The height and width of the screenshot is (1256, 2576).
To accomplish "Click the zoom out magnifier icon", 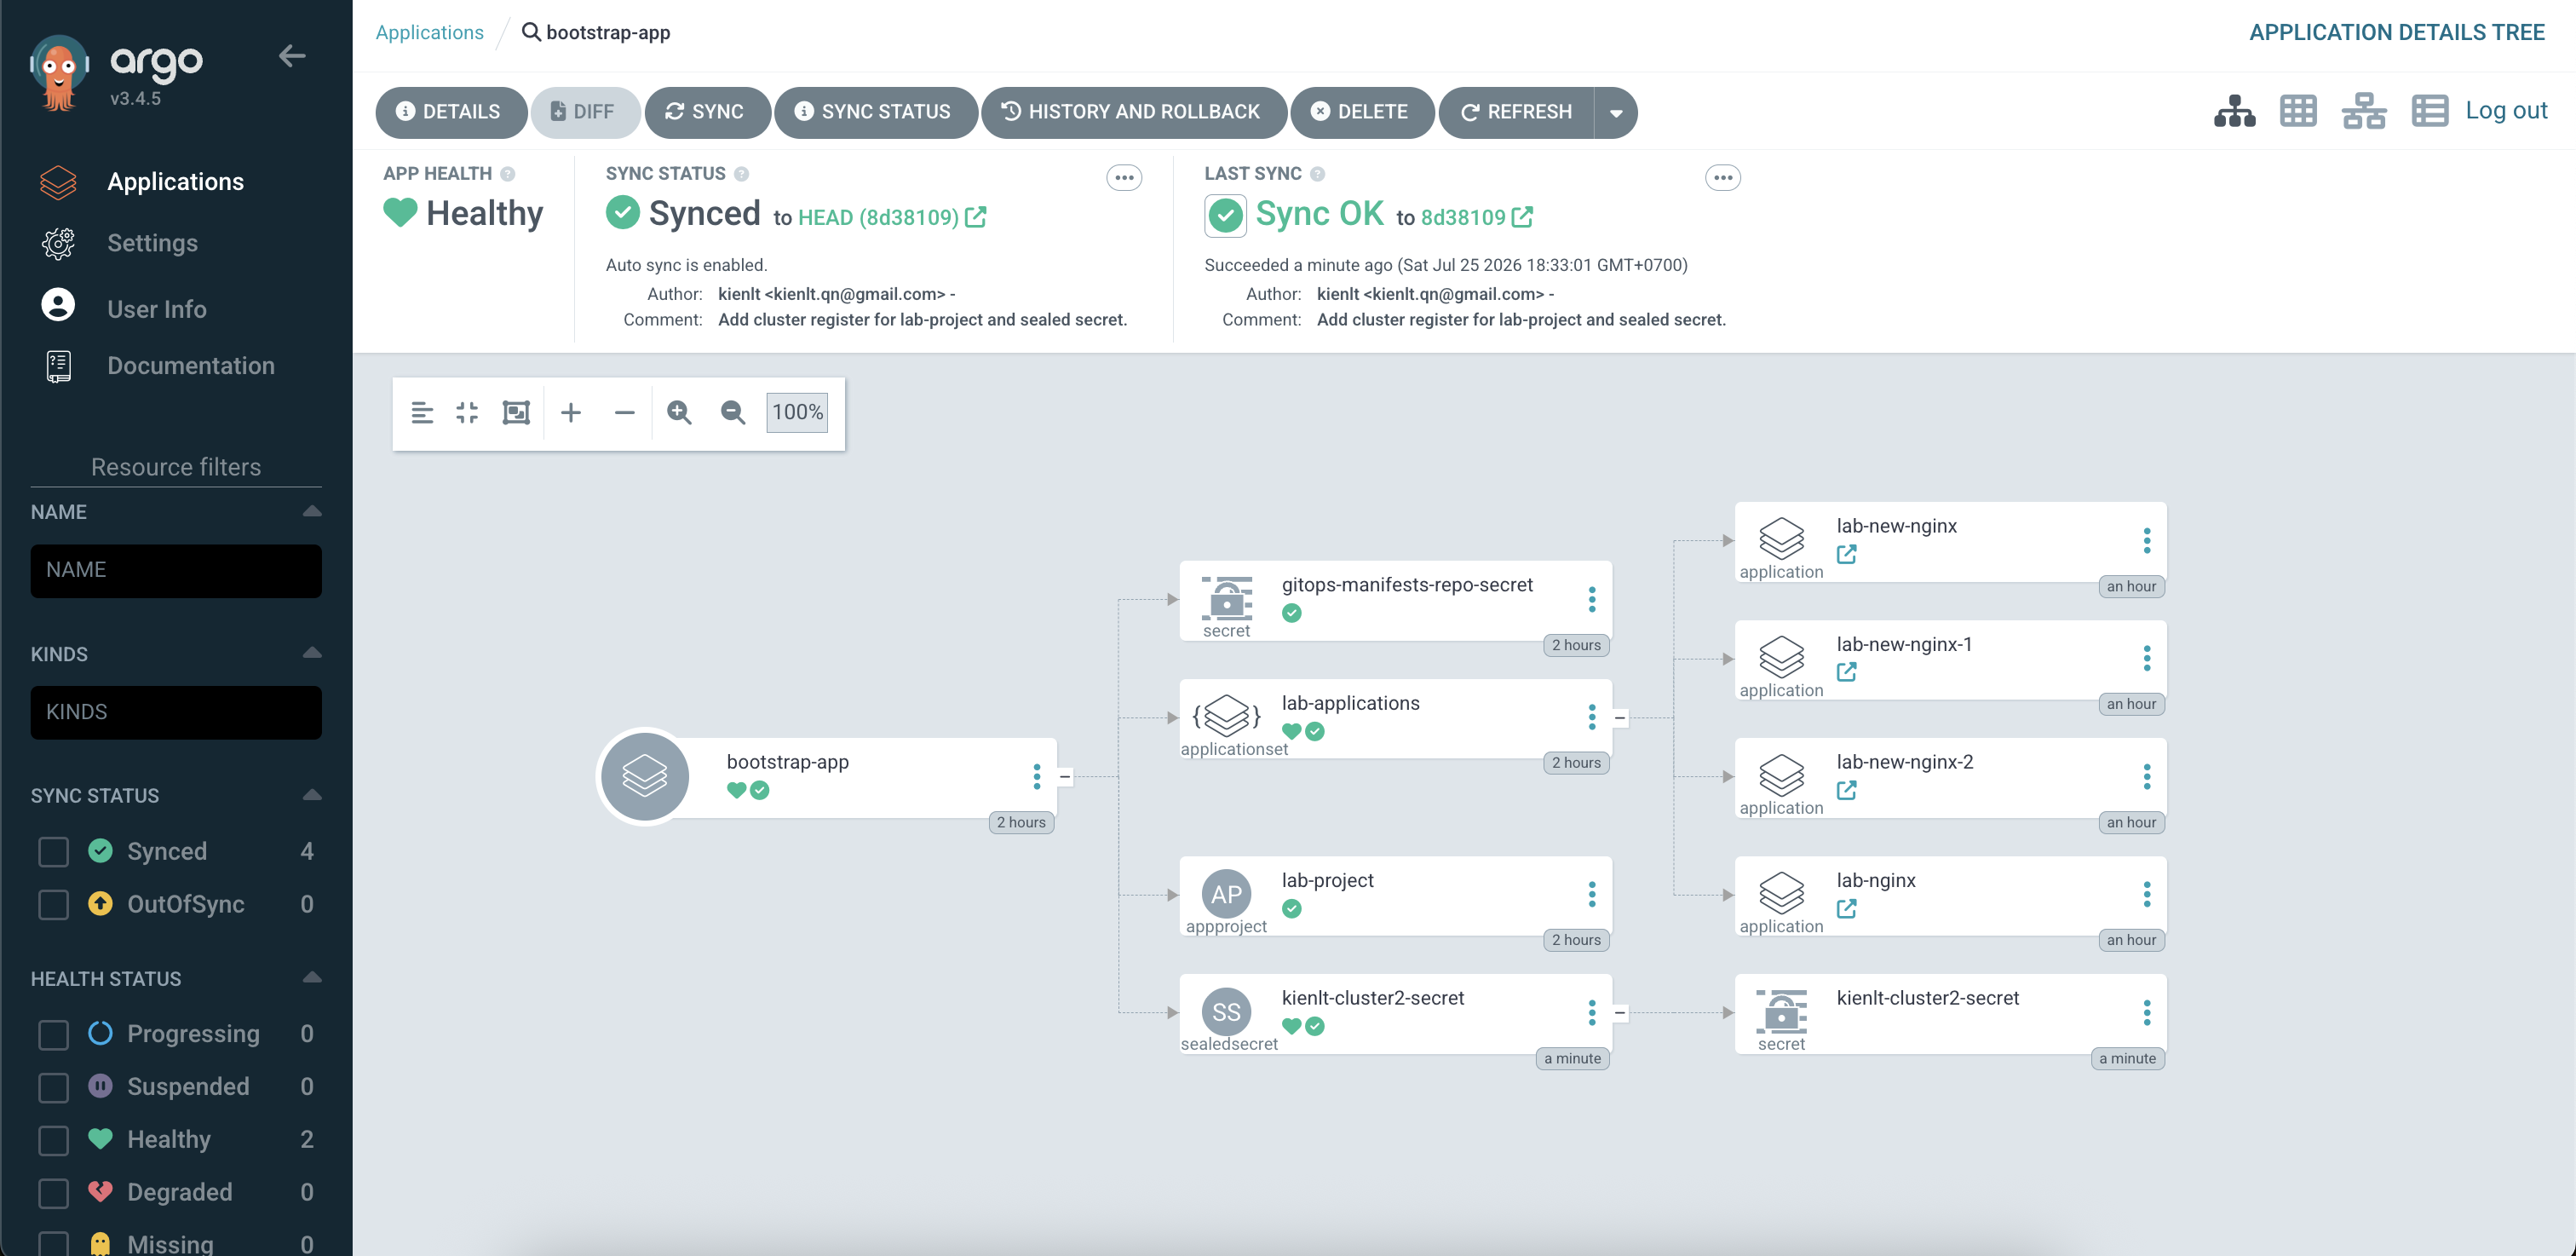I will click(733, 413).
